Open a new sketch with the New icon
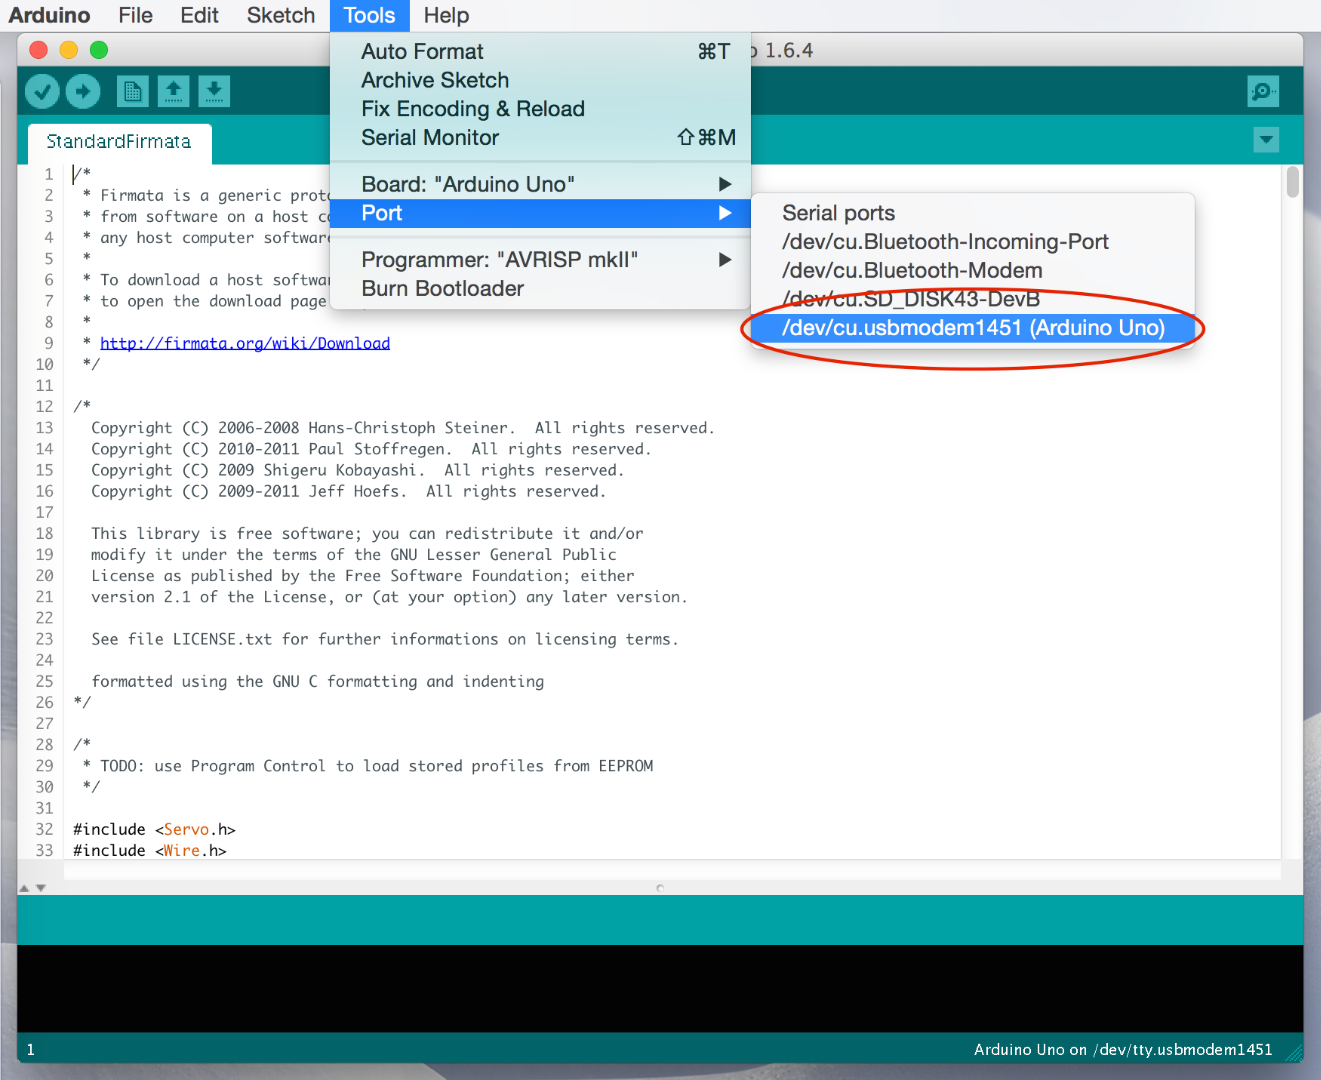The image size is (1321, 1080). [x=132, y=91]
